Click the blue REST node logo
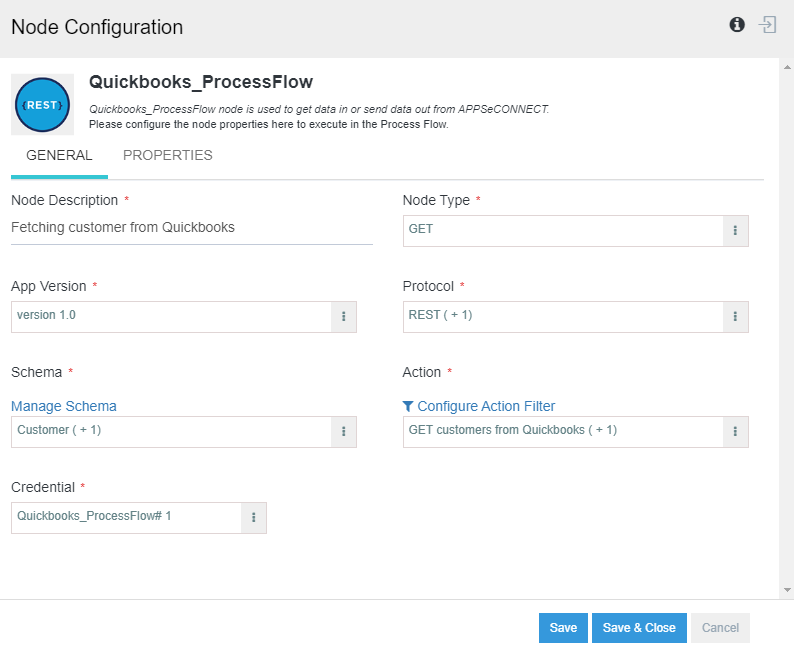 43,104
